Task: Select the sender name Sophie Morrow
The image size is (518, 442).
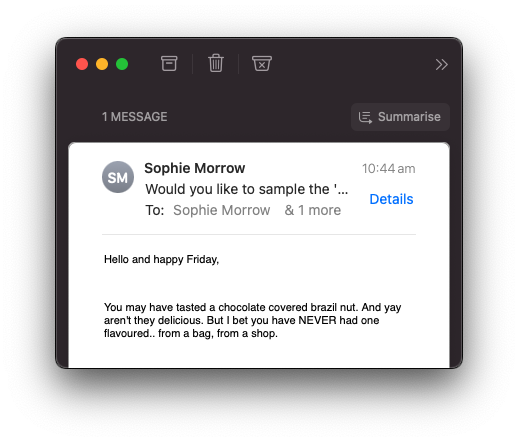Action: tap(195, 168)
